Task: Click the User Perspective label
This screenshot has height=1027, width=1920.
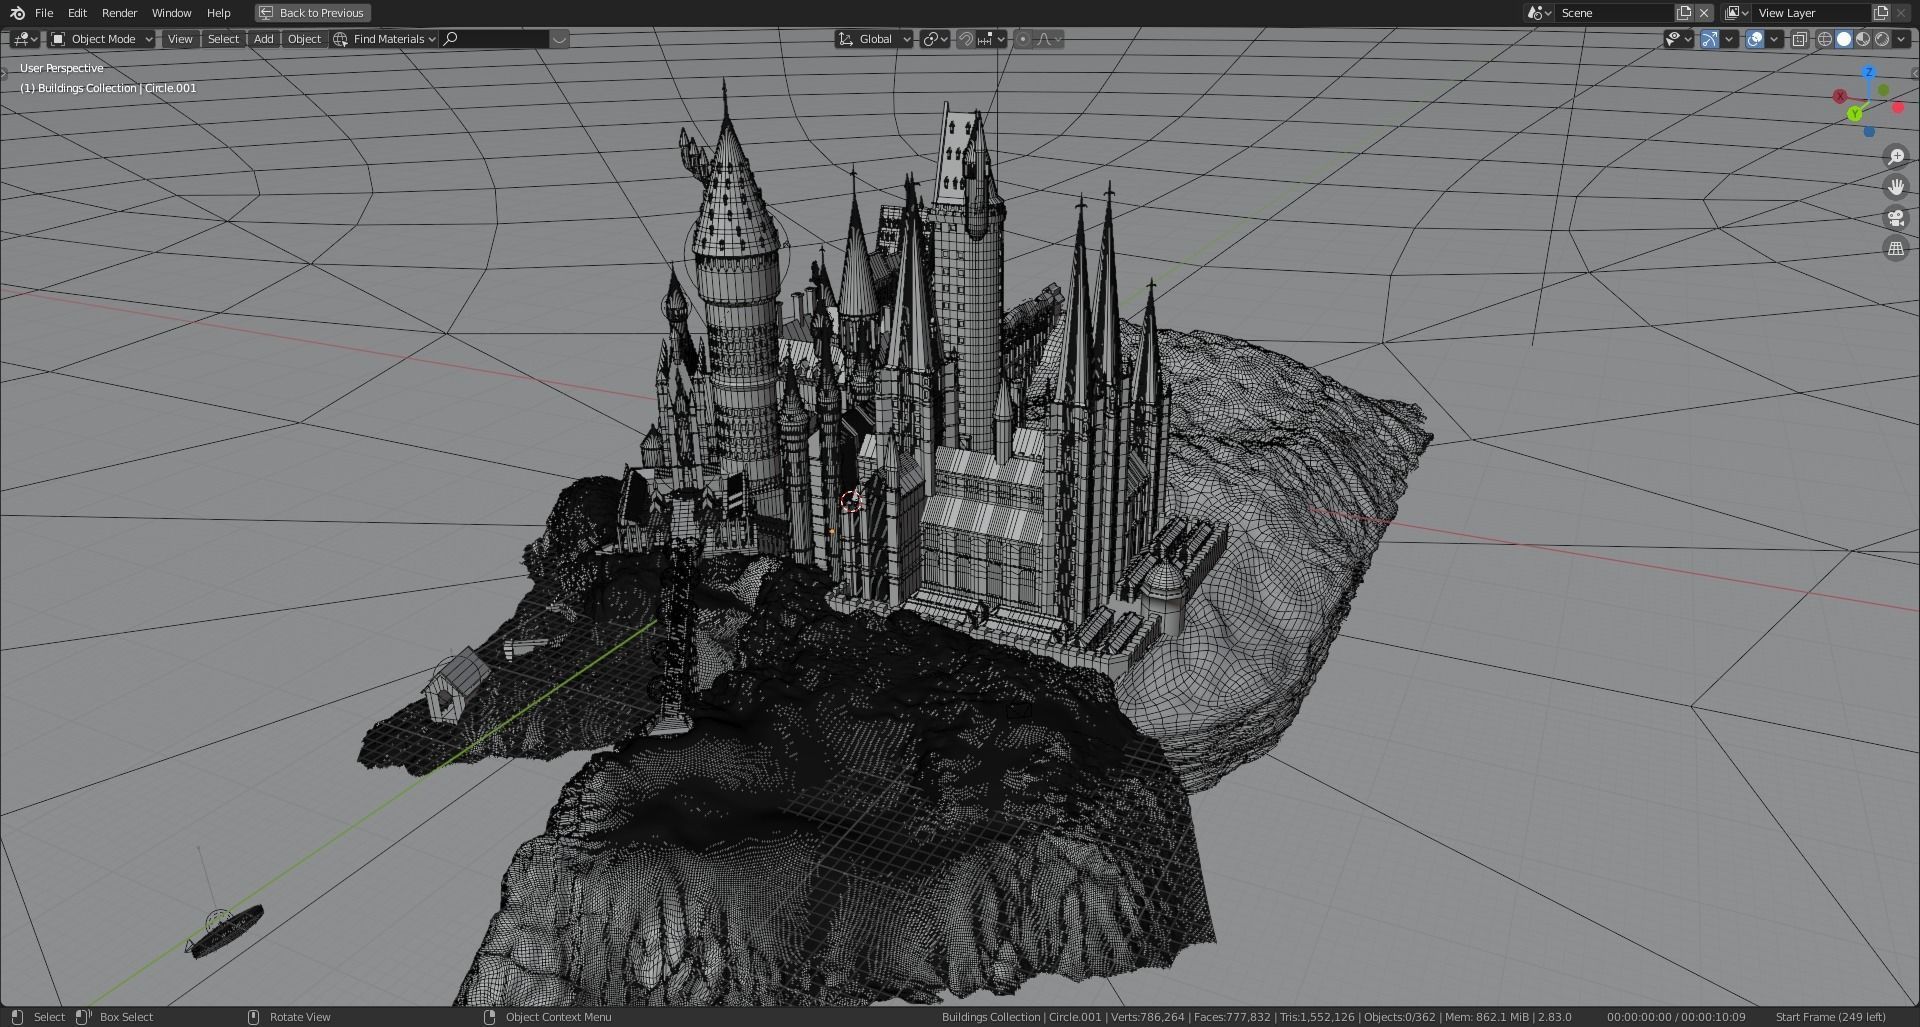Action: click(x=62, y=68)
